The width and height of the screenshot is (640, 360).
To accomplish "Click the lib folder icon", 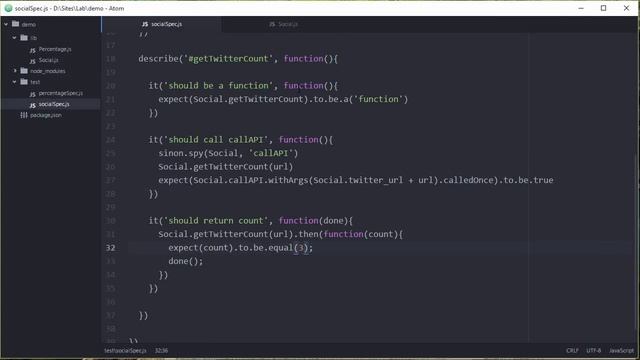I will [24, 38].
